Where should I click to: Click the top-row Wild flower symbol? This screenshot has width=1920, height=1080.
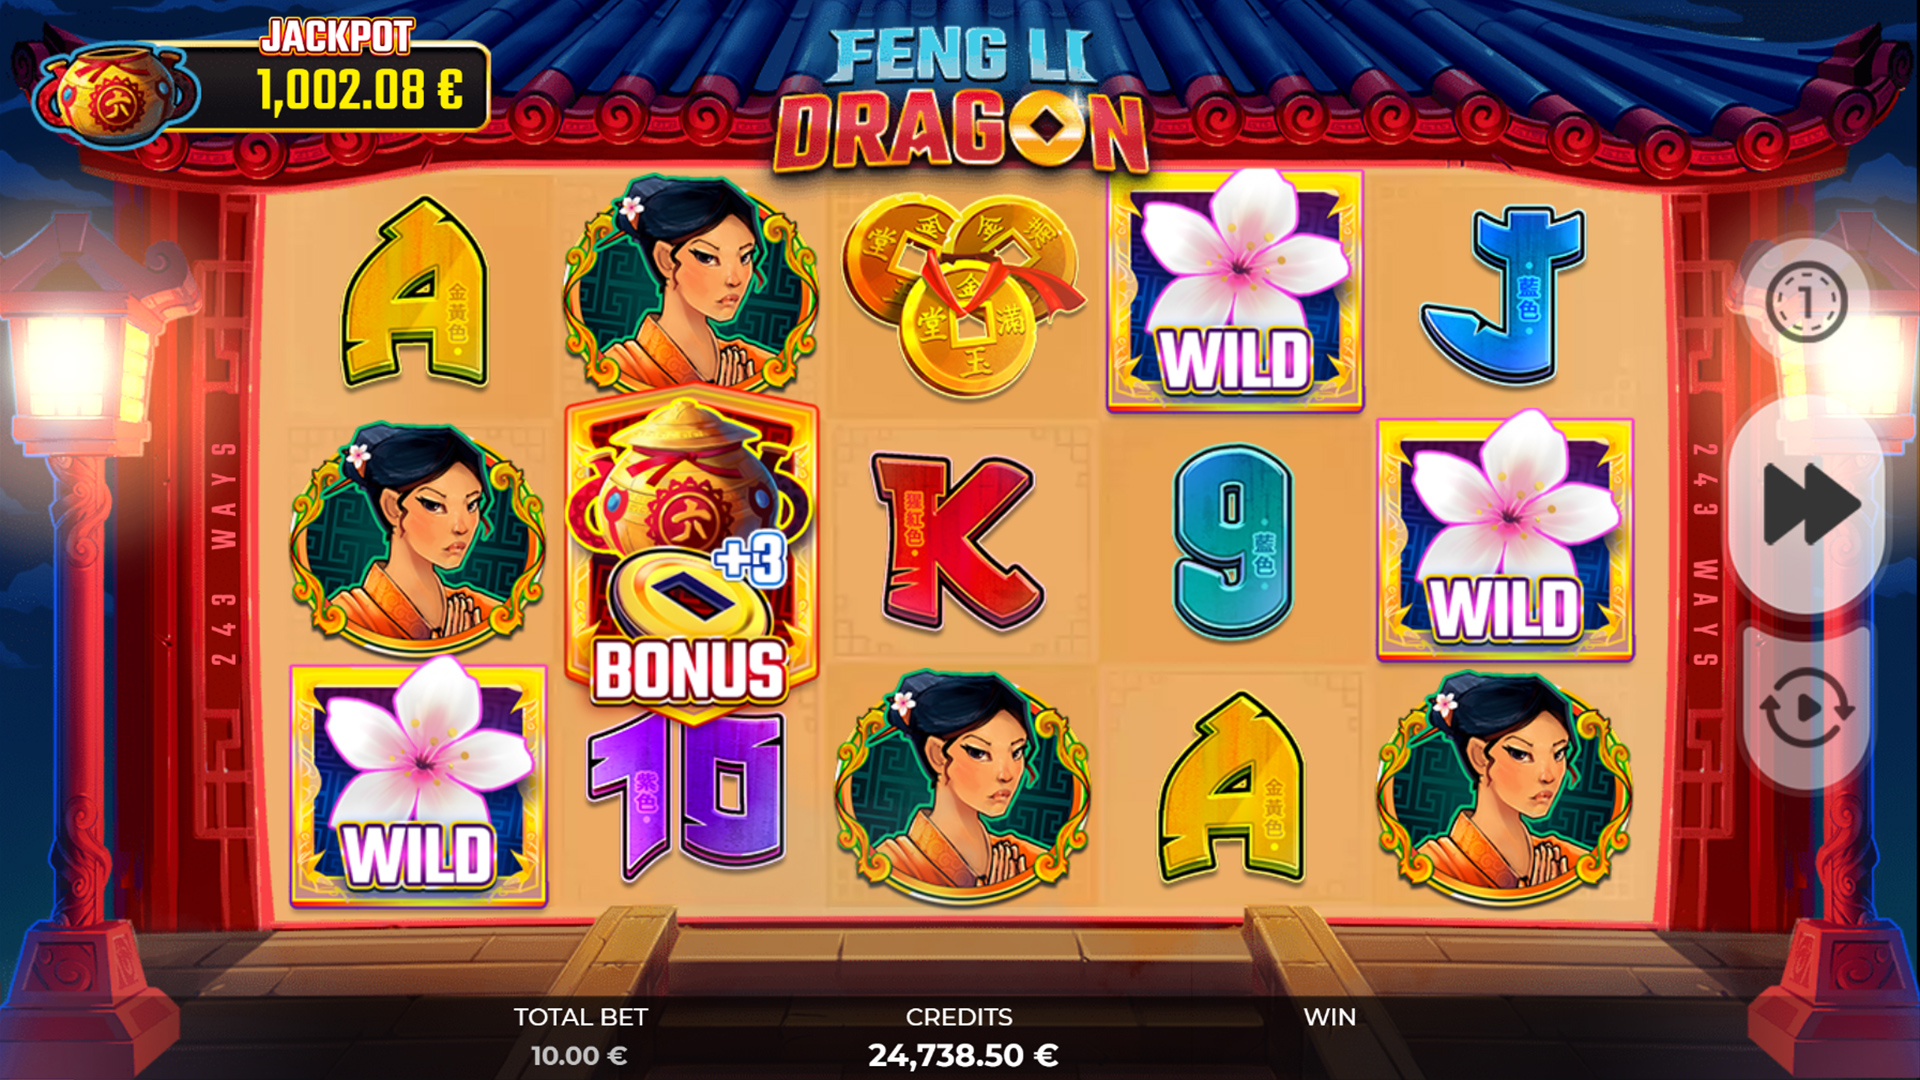(1235, 290)
